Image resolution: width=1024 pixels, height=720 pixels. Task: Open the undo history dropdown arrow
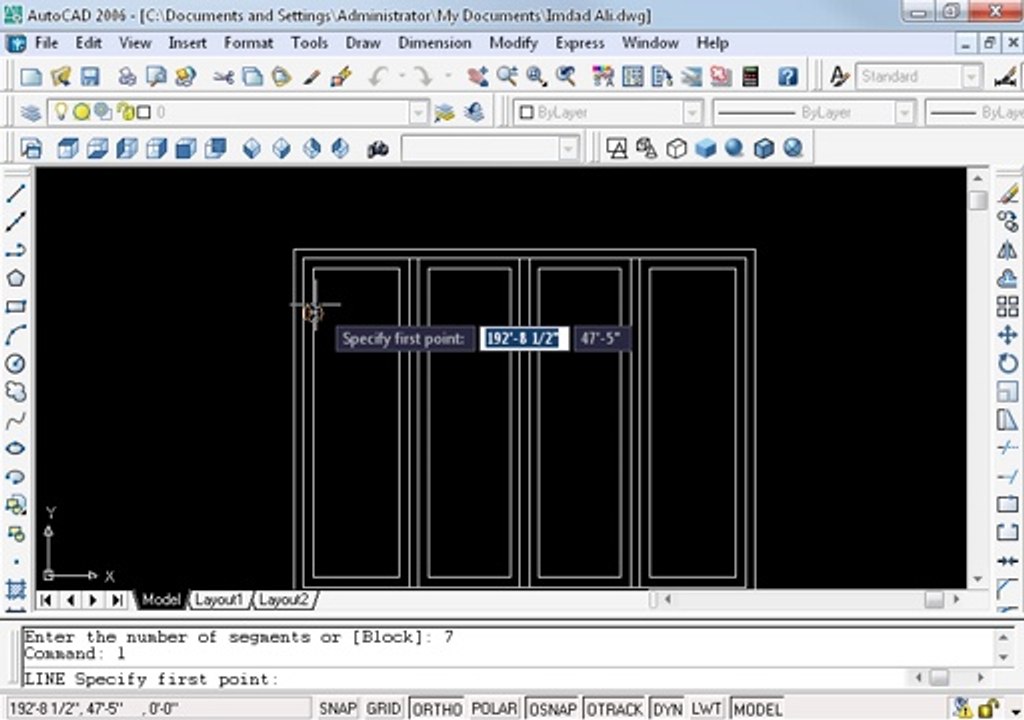402,76
